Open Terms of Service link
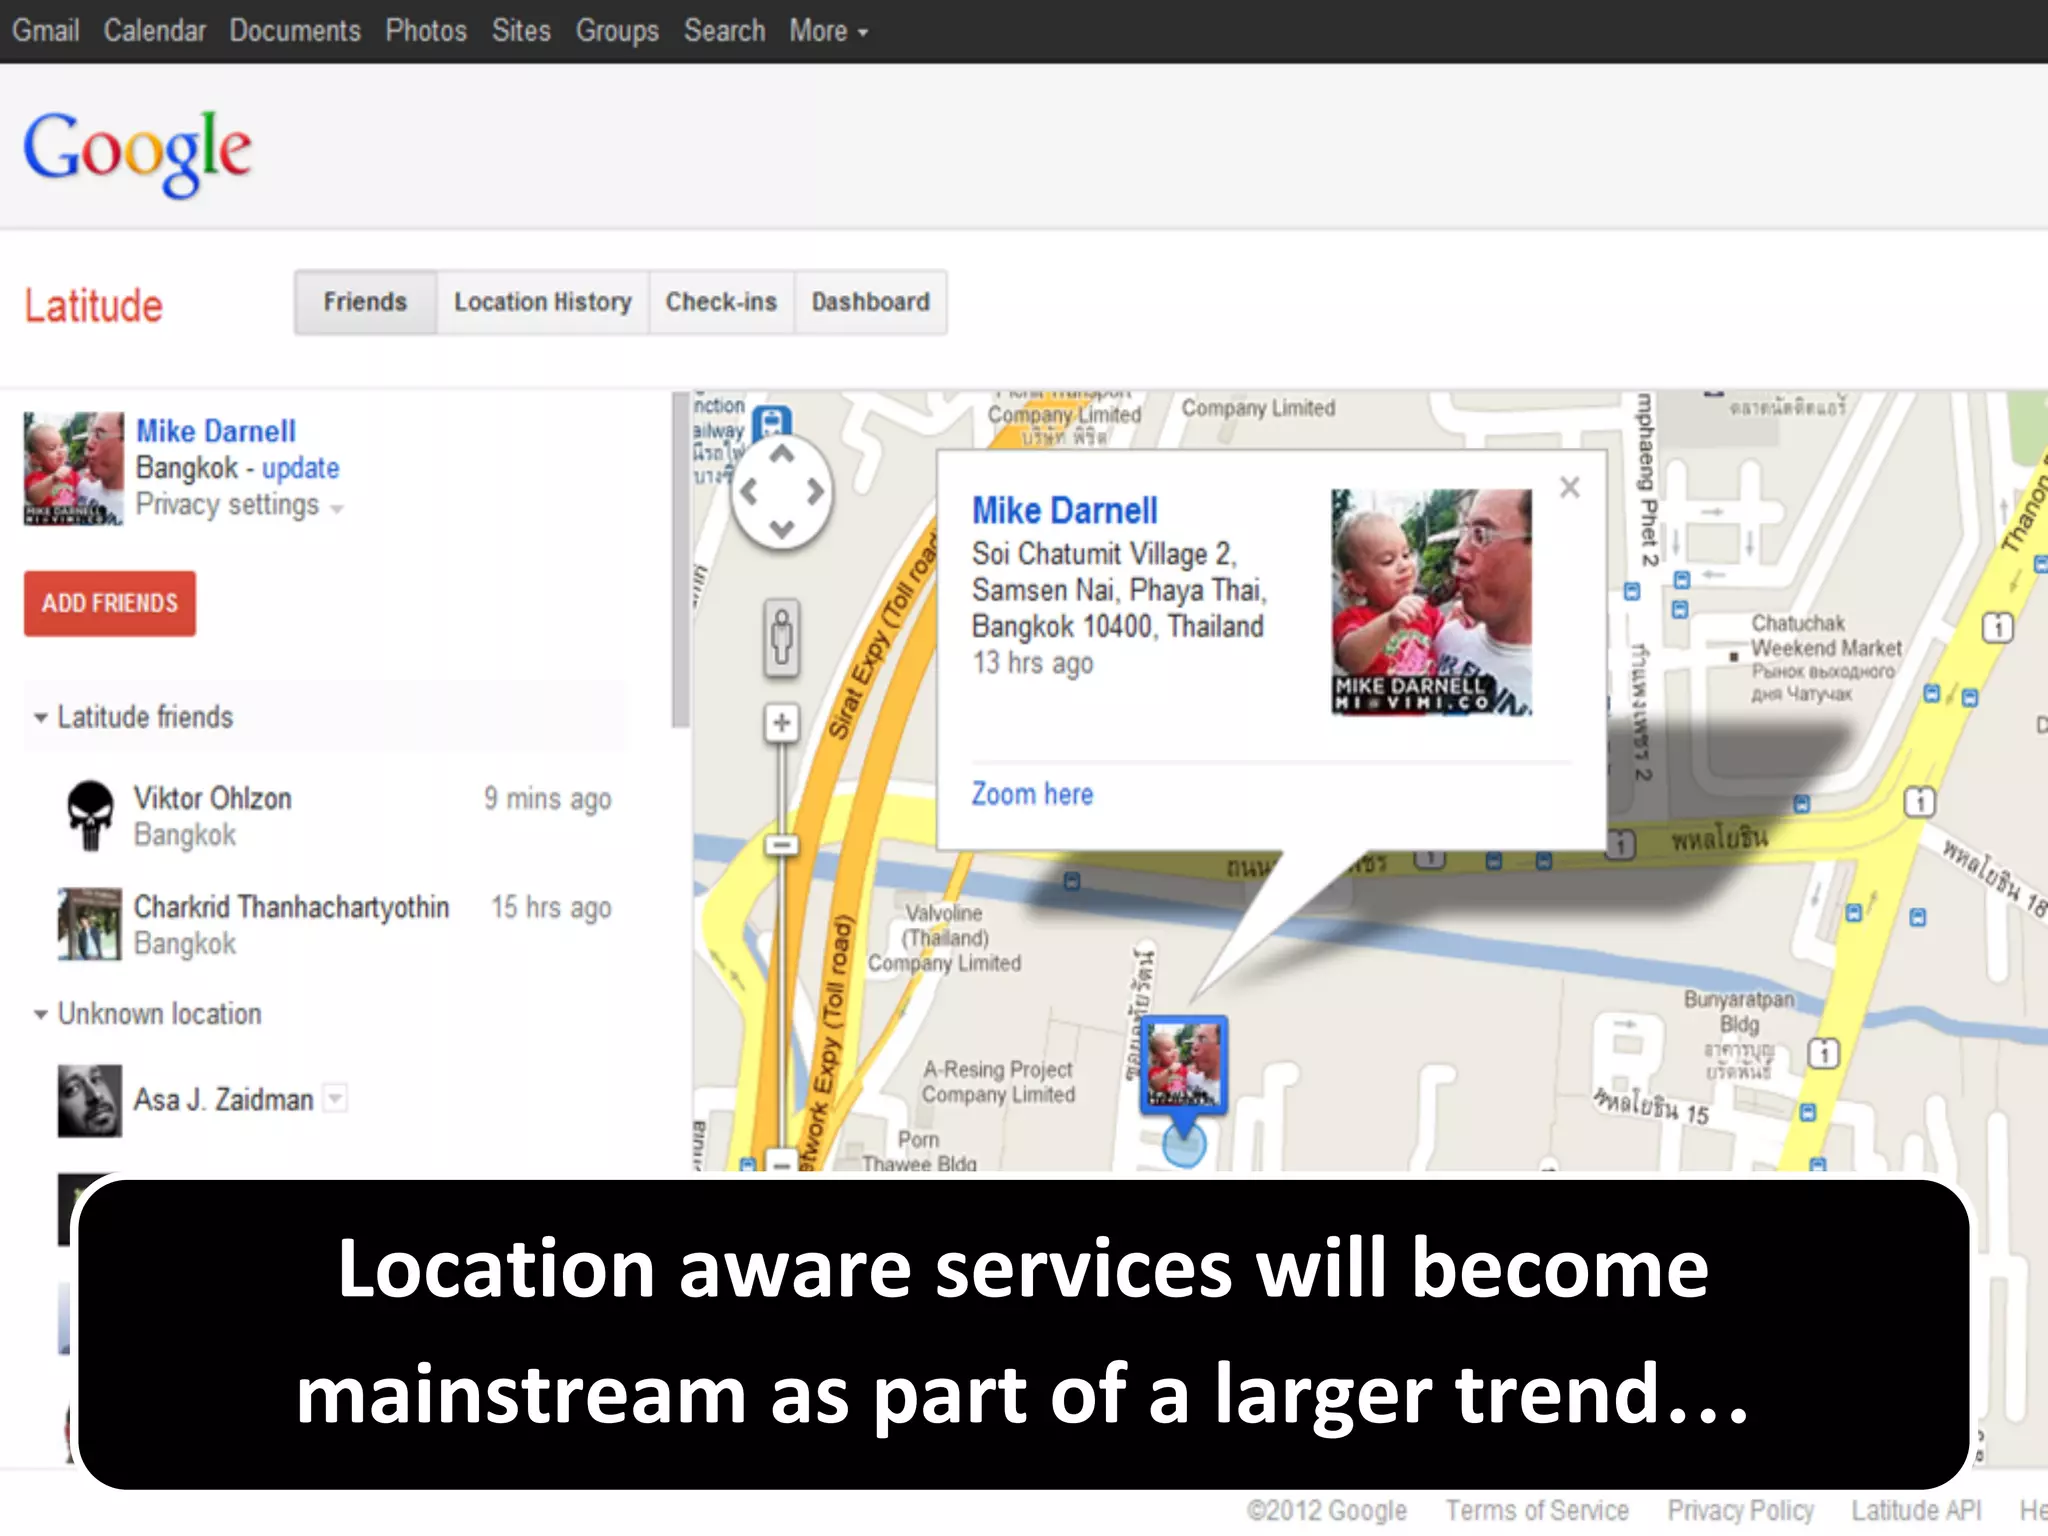The image size is (2048, 1536). 1537,1511
